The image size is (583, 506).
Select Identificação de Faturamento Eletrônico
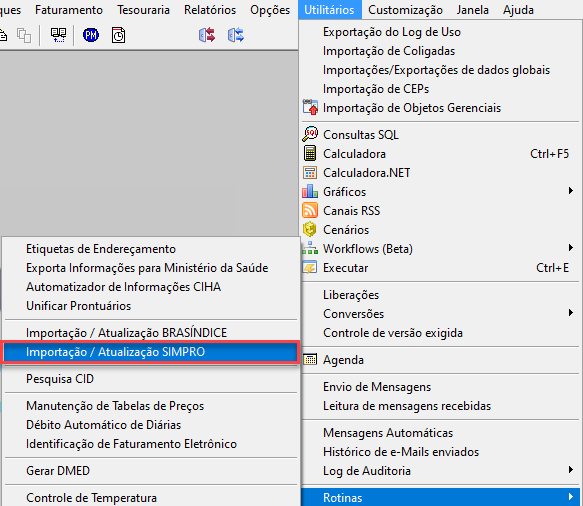(151, 444)
